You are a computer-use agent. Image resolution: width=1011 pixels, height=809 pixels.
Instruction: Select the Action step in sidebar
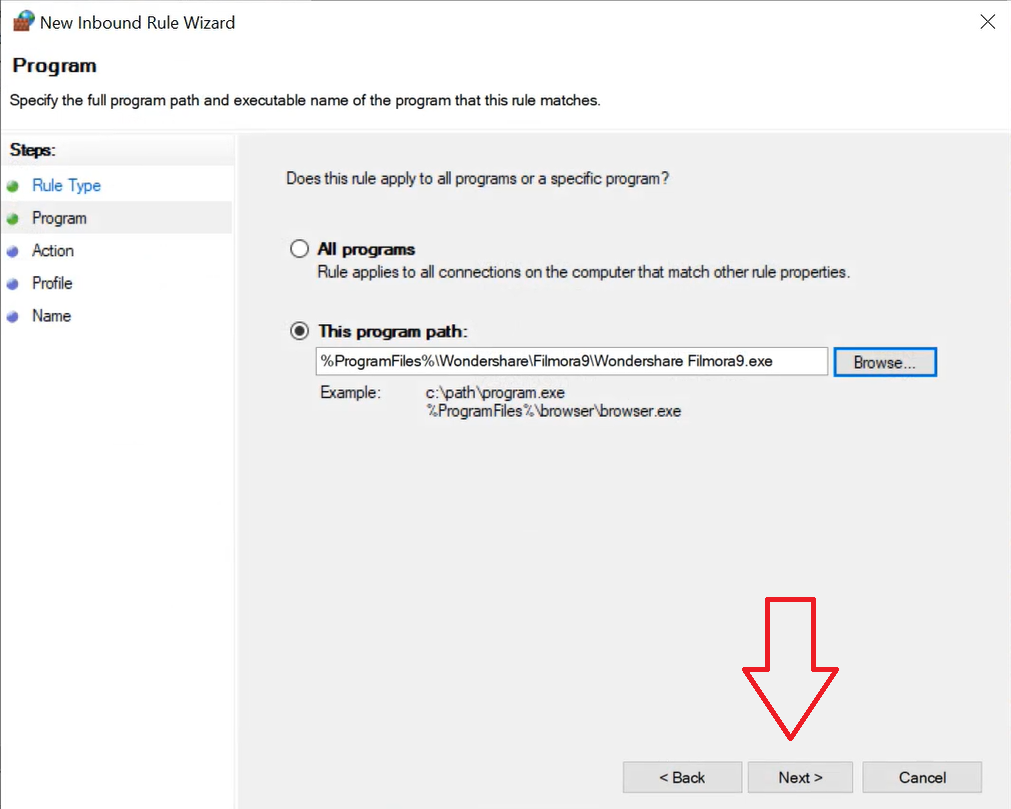[x=53, y=251]
